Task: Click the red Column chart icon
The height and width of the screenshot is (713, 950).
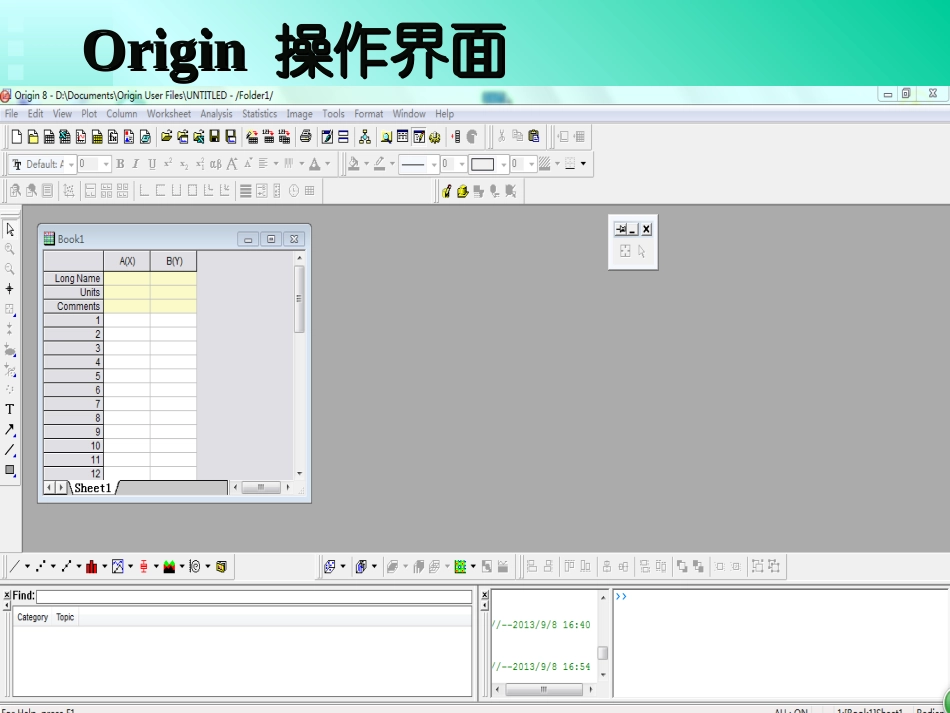Action: [x=91, y=566]
